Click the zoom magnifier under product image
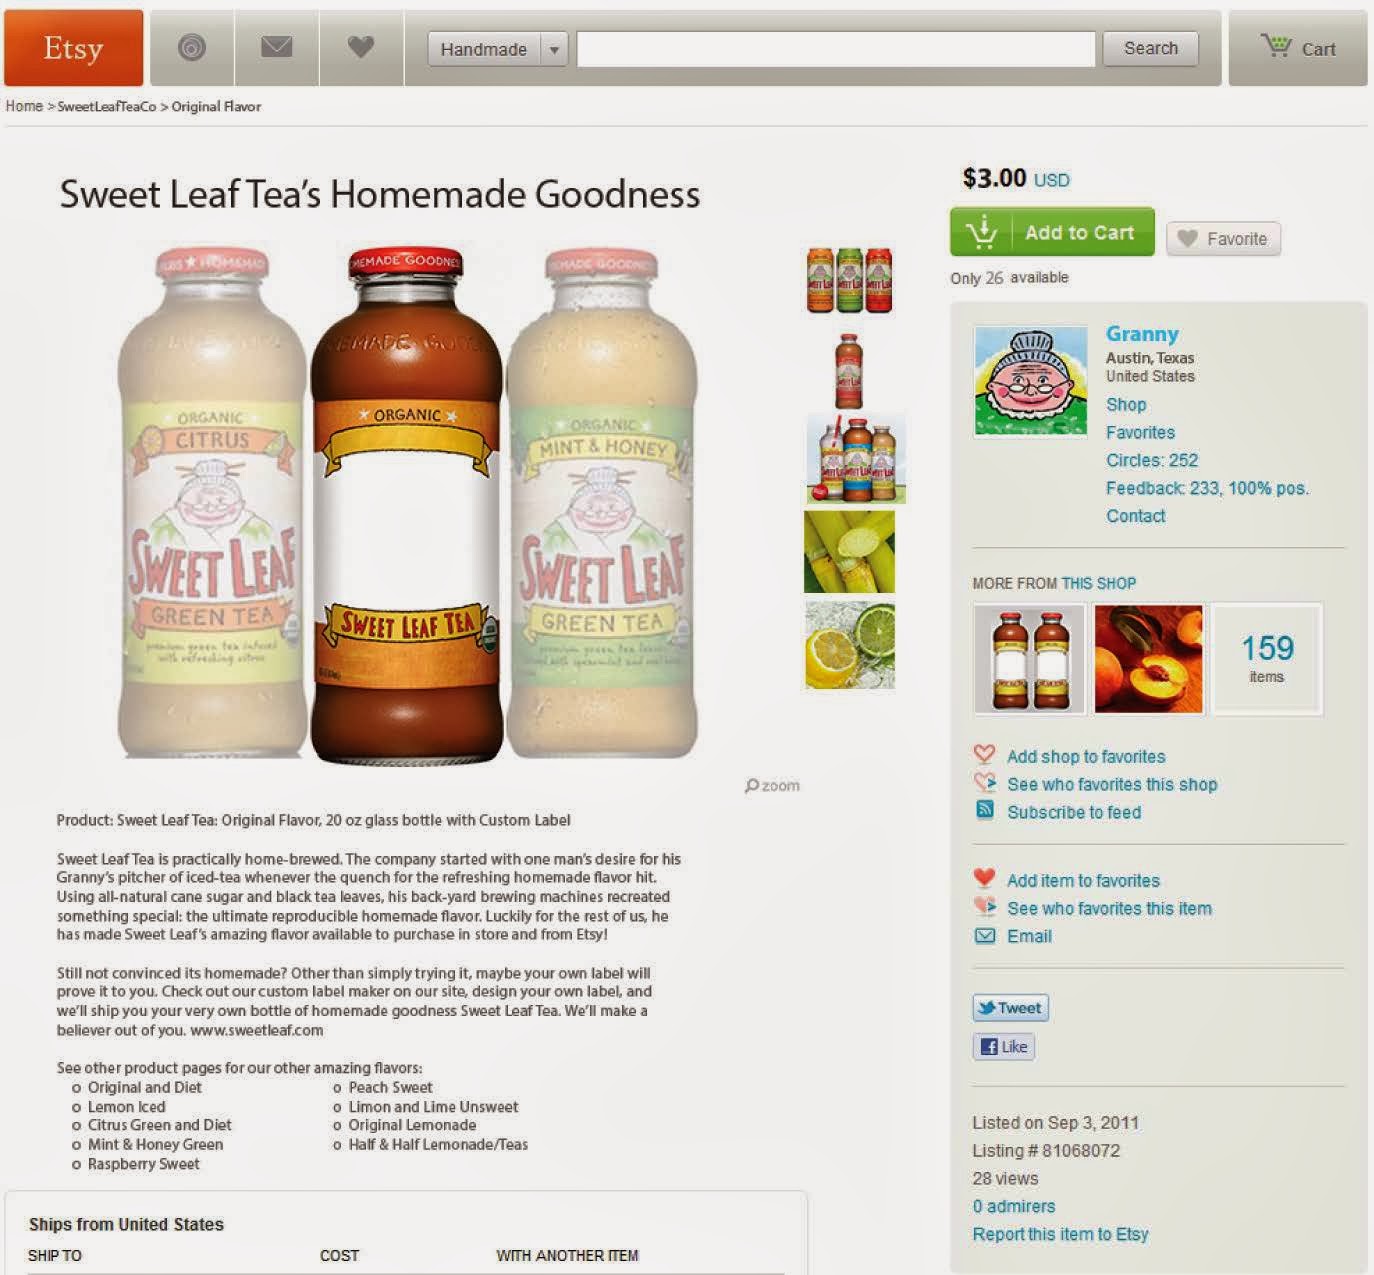Screen dimensions: 1374x1275 (772, 786)
